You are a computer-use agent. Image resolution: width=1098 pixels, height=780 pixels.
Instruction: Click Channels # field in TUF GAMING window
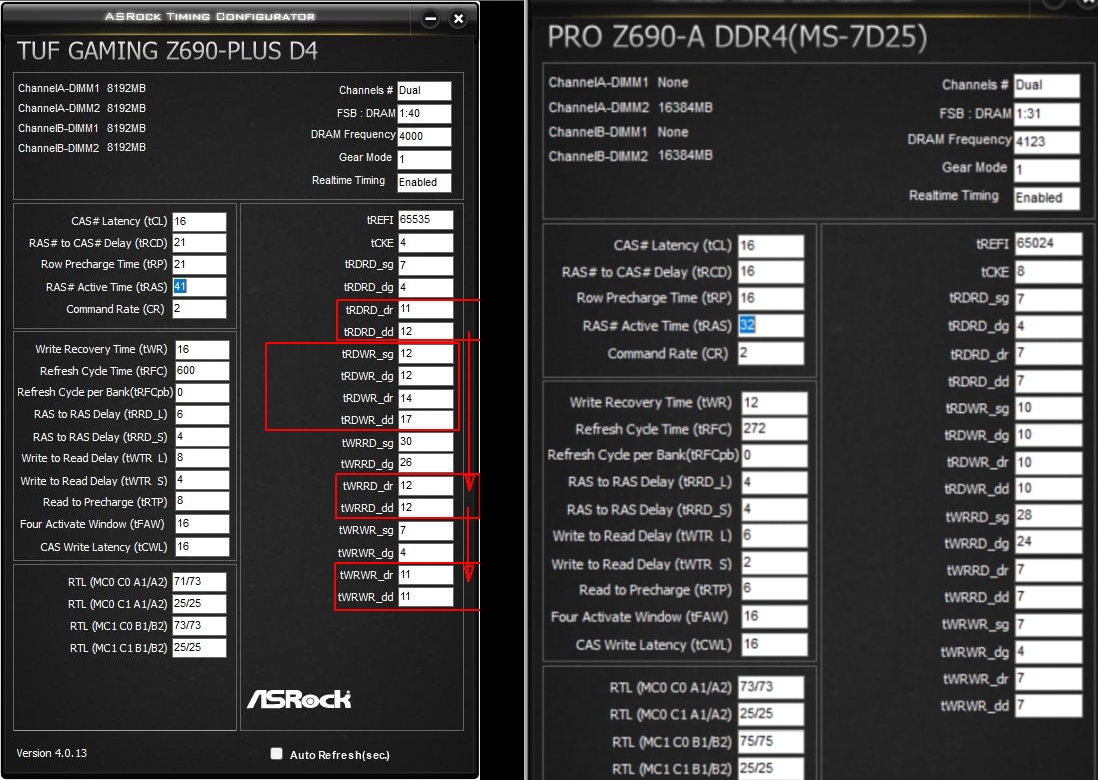point(424,90)
